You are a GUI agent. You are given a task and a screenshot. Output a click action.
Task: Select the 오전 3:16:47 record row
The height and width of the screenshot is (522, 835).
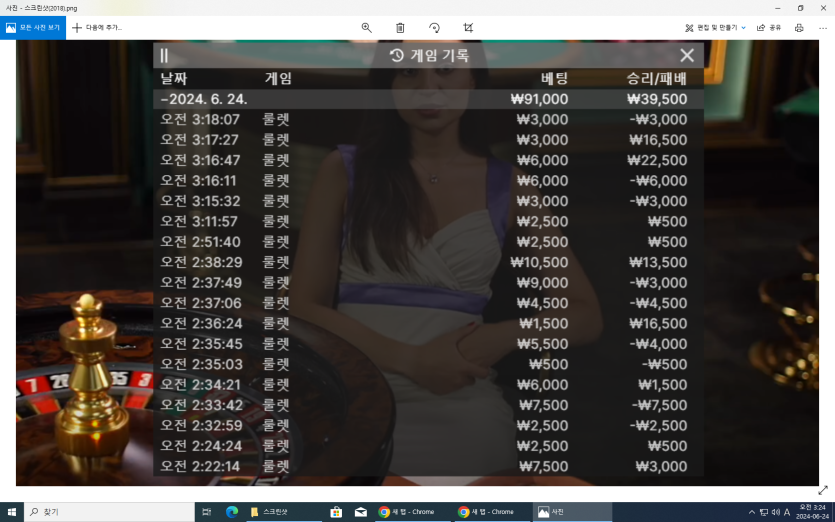point(428,160)
